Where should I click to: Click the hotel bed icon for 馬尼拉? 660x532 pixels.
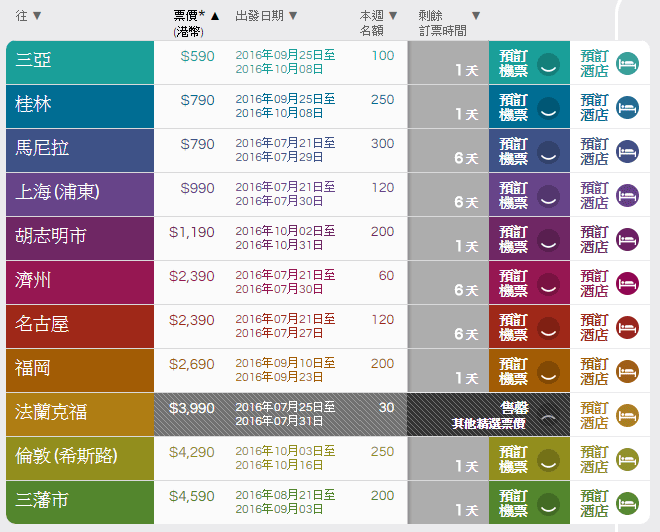coord(627,151)
